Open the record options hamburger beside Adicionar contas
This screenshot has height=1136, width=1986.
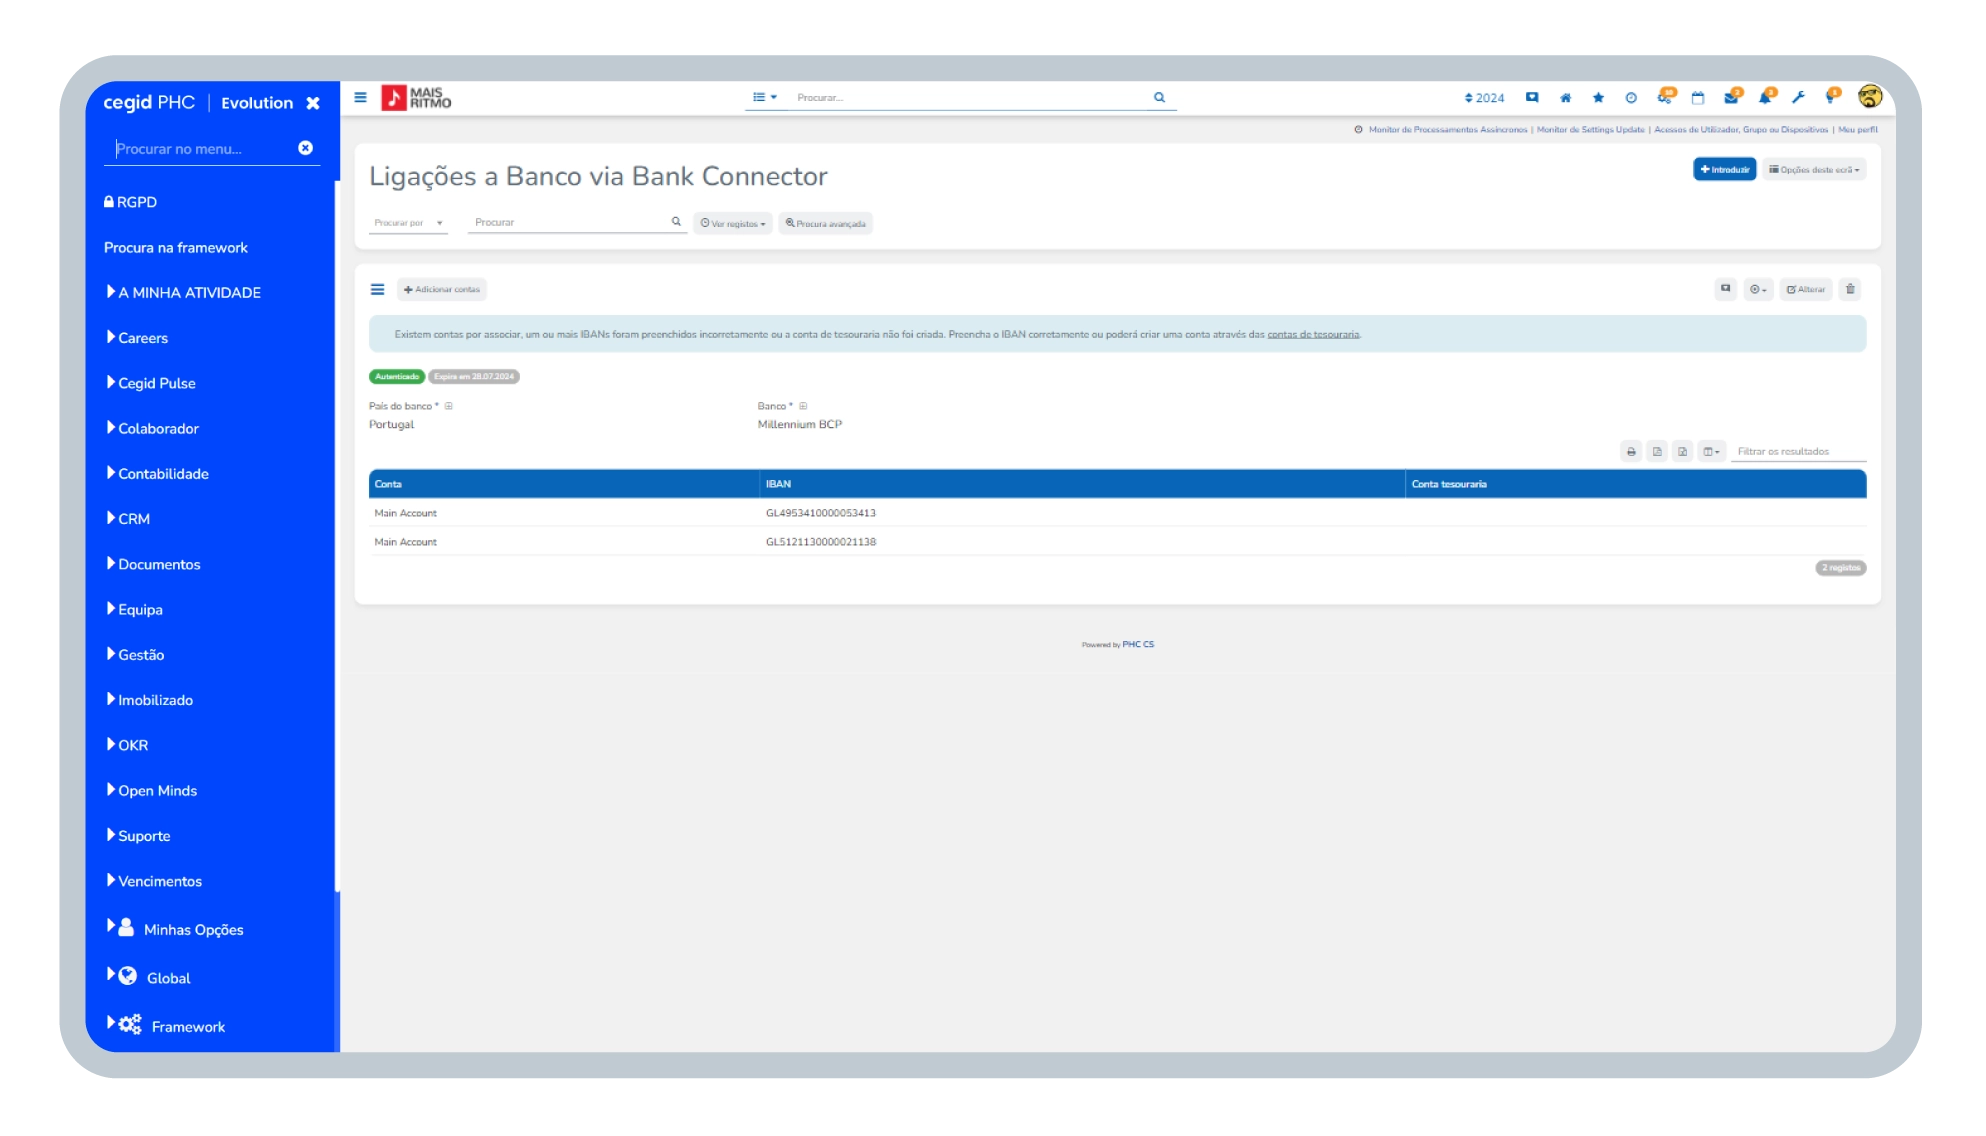click(x=377, y=290)
